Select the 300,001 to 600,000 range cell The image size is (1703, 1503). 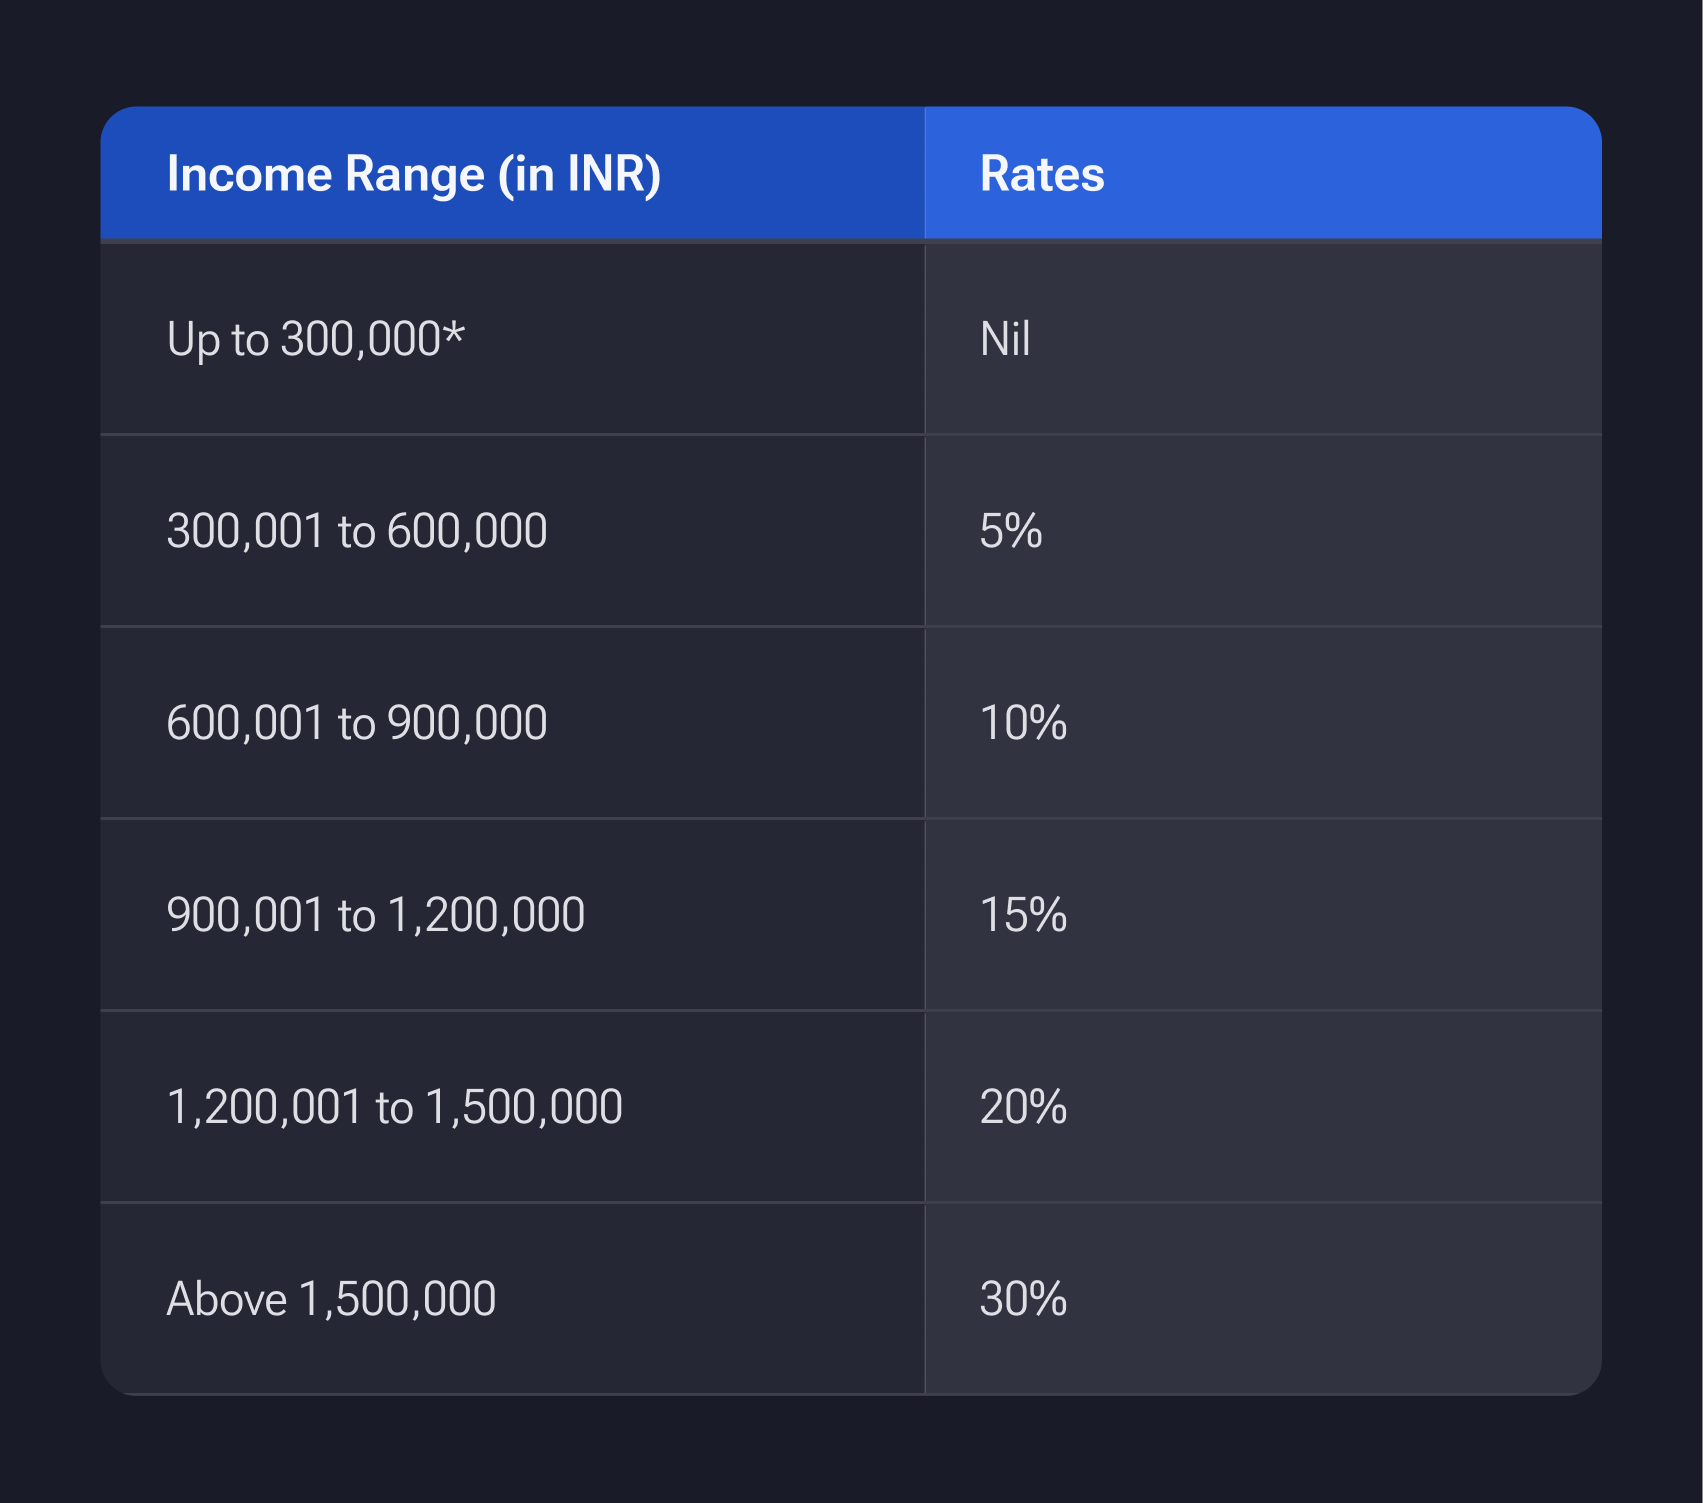click(356, 531)
